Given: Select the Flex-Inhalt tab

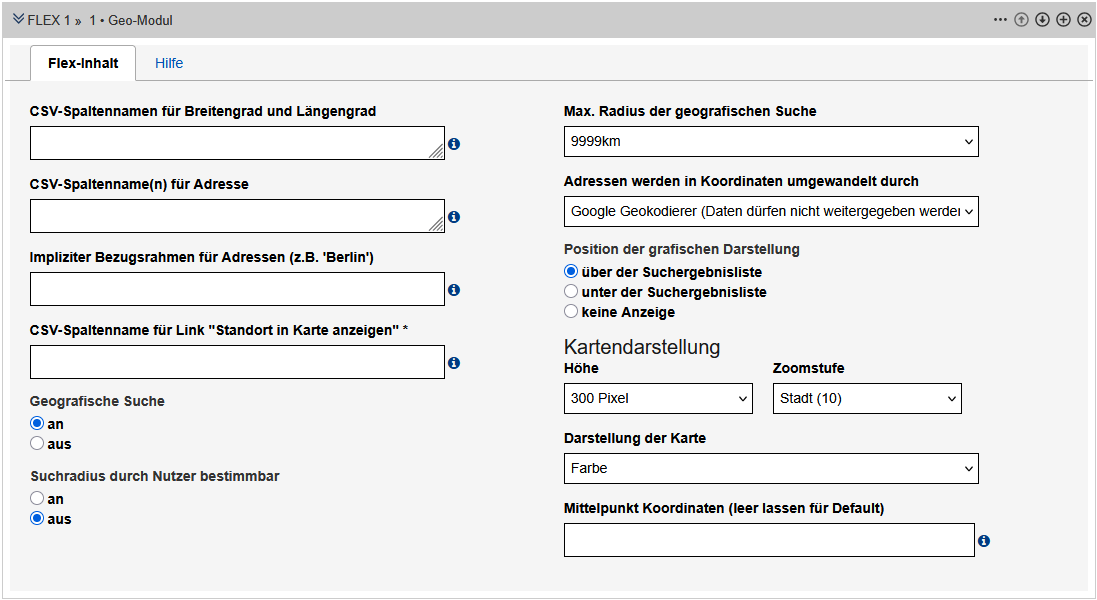Looking at the screenshot, I should point(82,63).
